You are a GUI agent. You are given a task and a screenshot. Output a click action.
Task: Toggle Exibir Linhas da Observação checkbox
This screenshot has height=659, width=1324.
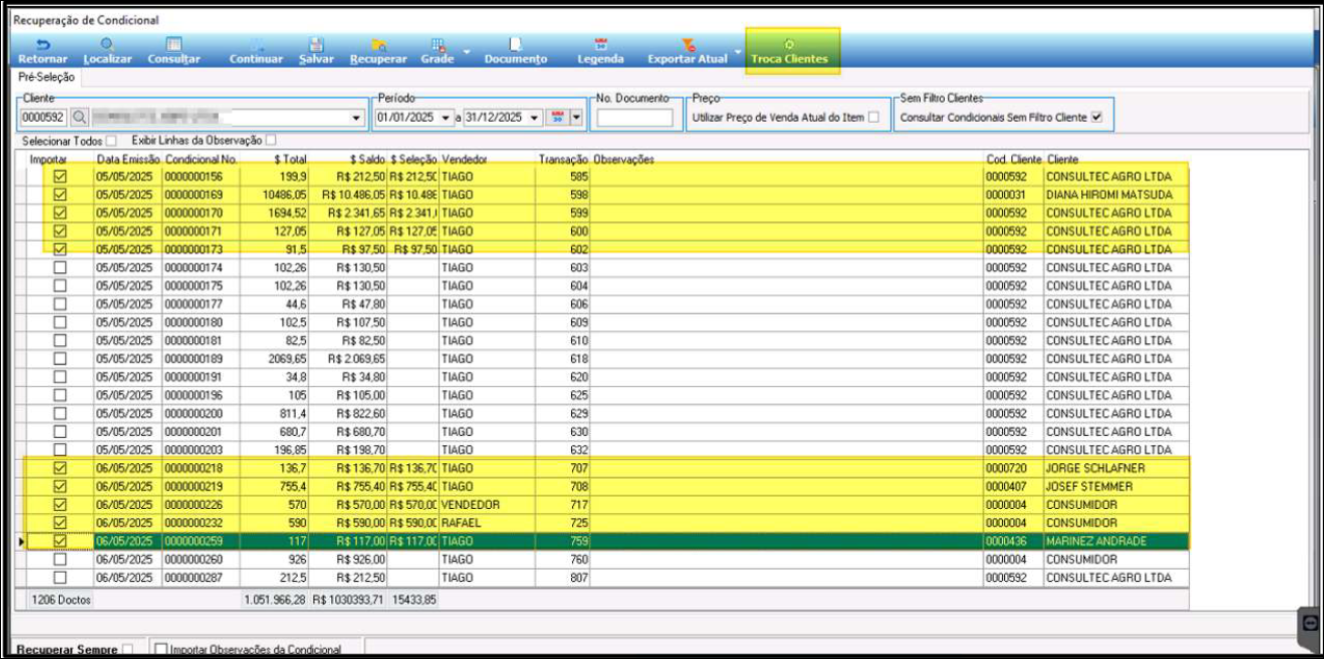271,141
